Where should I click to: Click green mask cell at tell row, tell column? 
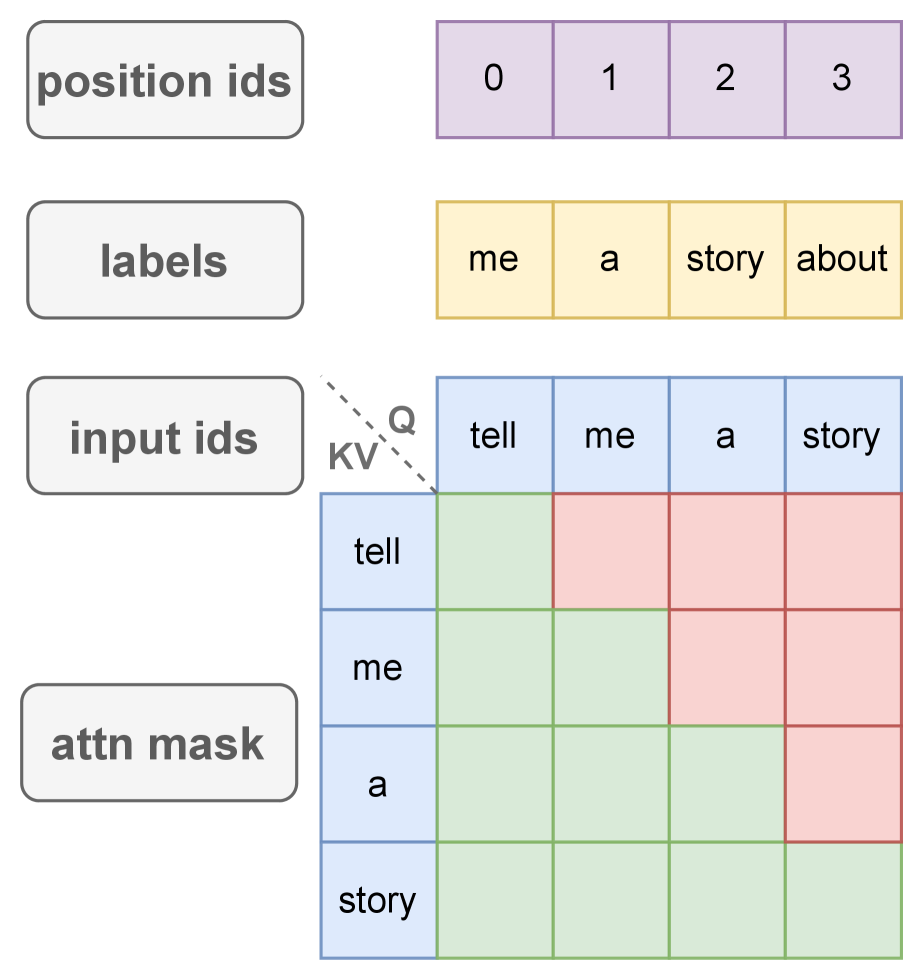click(494, 551)
